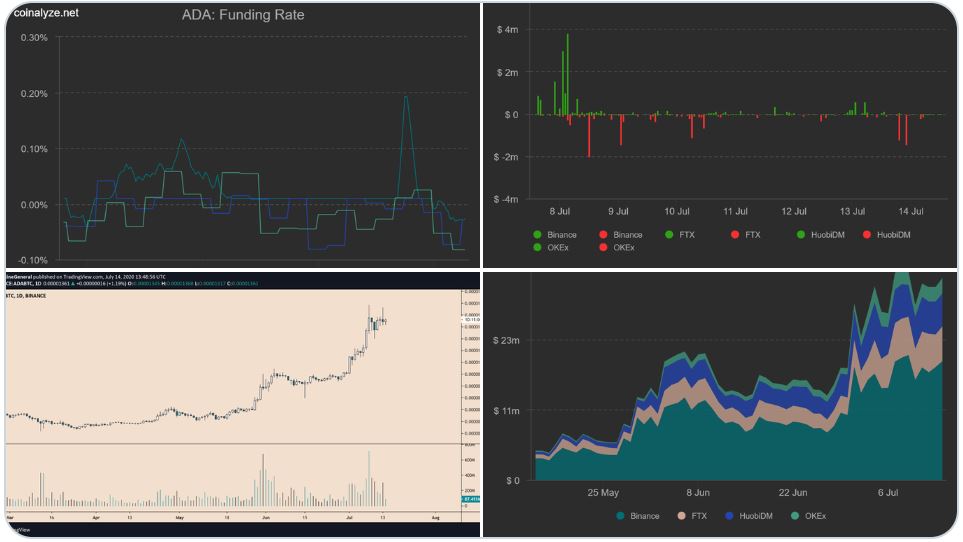
Task: Toggle green OKEx series in liquidations legend
Action: (551, 247)
